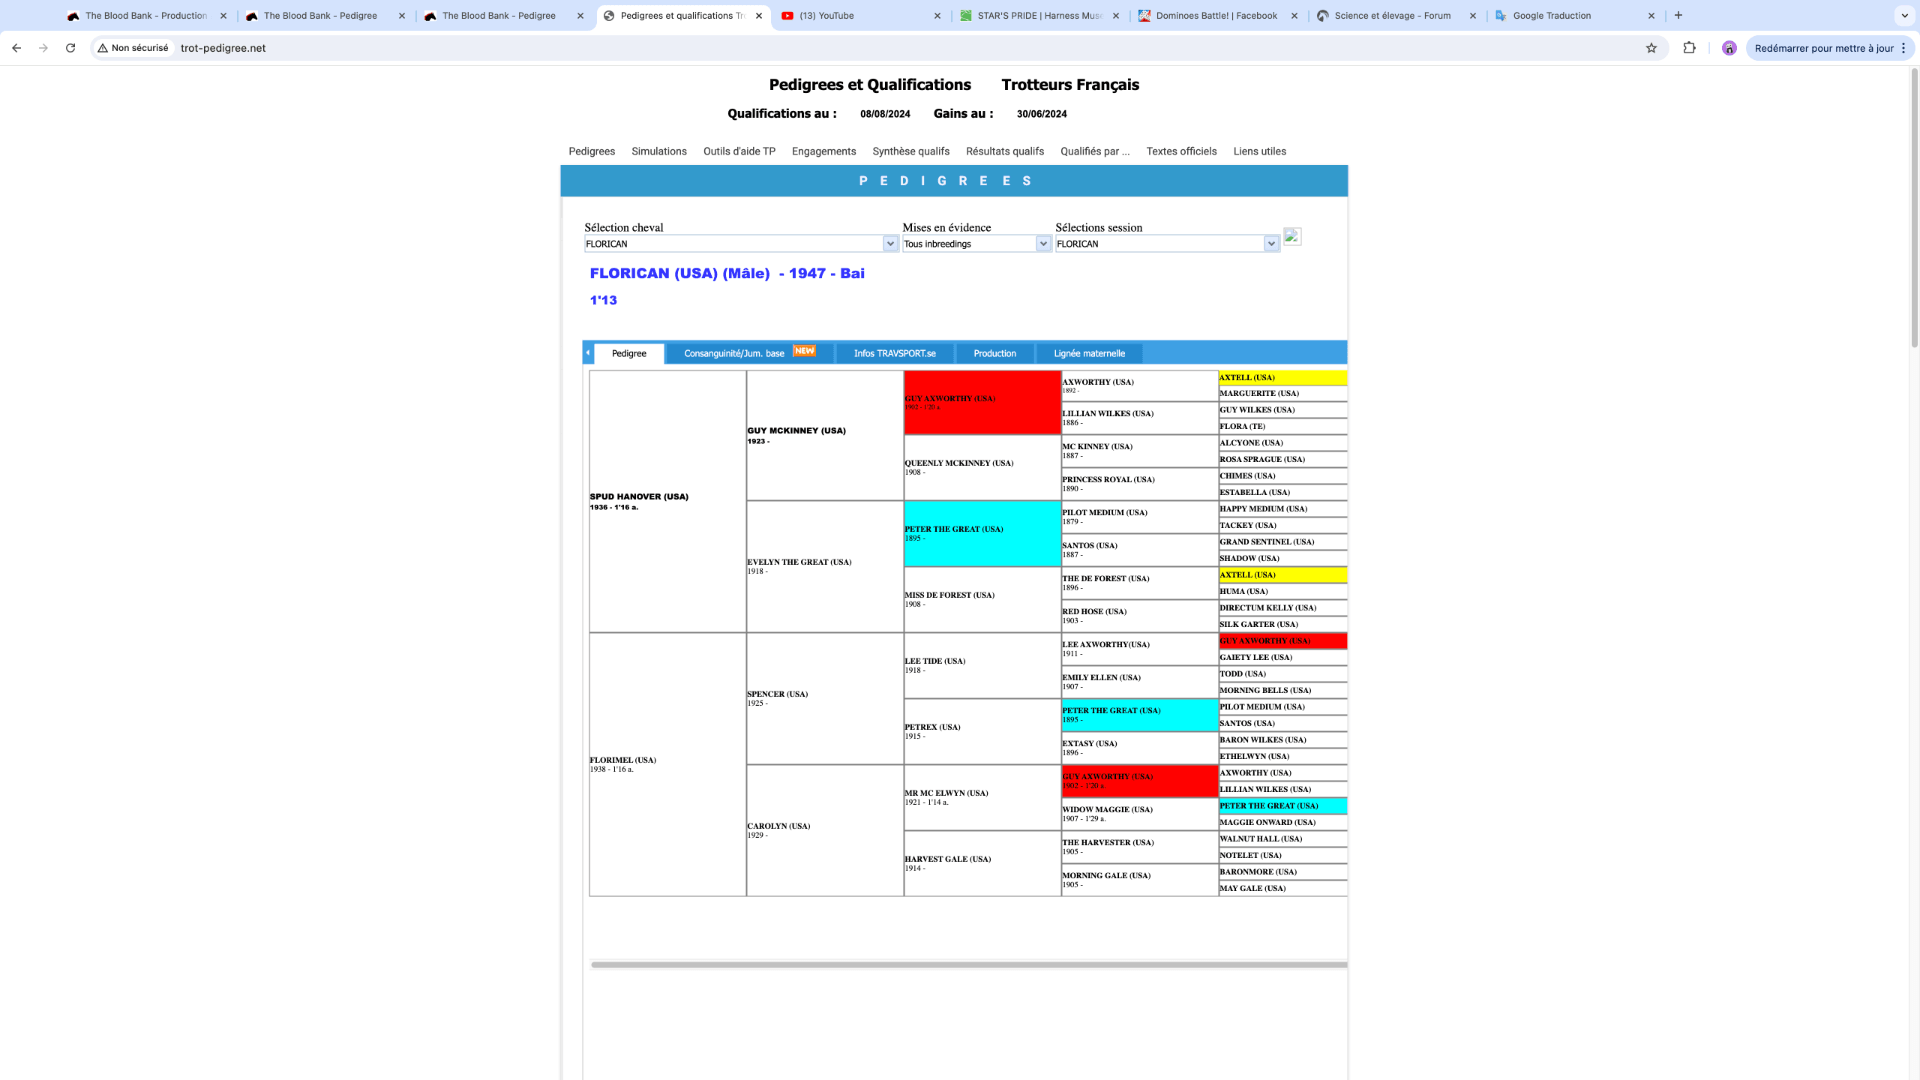Image resolution: width=1920 pixels, height=1080 pixels.
Task: Open the Pedigrees menu item
Action: [x=592, y=151]
